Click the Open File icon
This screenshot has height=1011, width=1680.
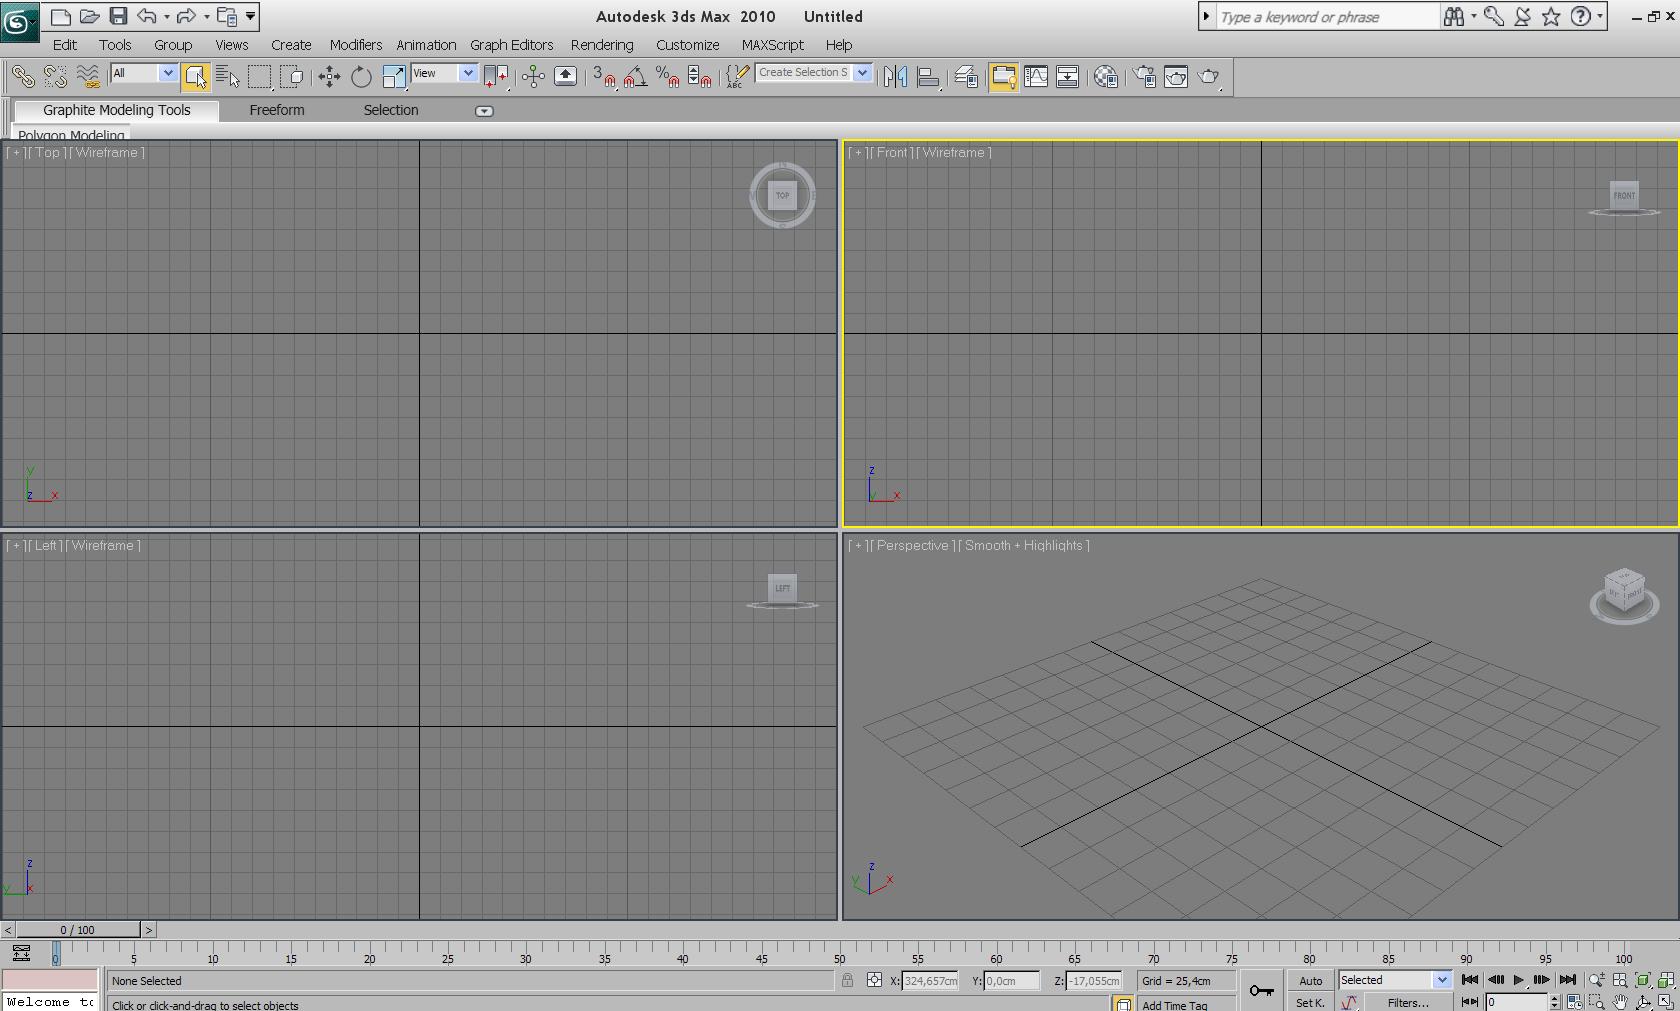coord(89,16)
